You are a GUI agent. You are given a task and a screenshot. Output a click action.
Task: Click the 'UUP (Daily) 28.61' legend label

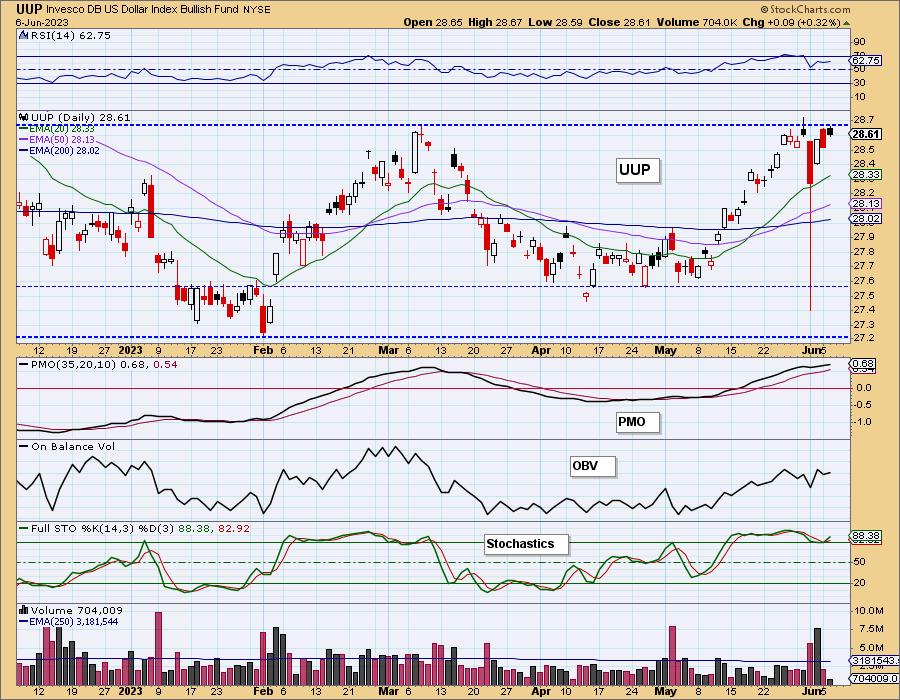point(81,117)
